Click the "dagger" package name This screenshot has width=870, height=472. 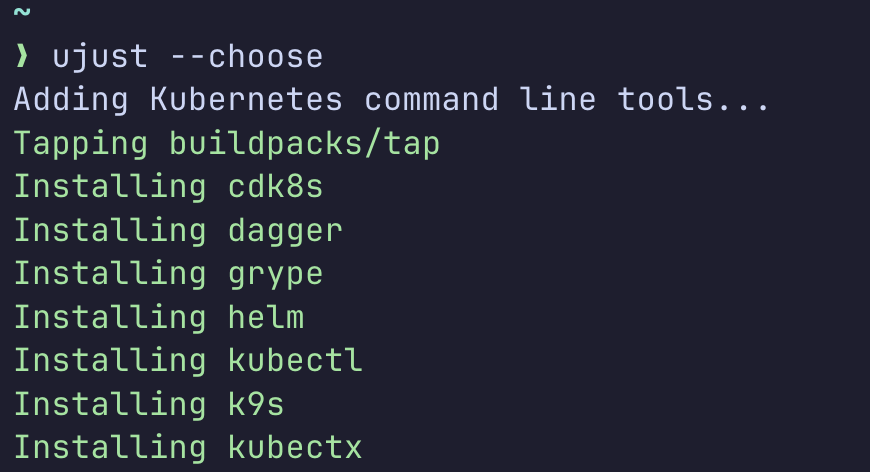(x=285, y=230)
